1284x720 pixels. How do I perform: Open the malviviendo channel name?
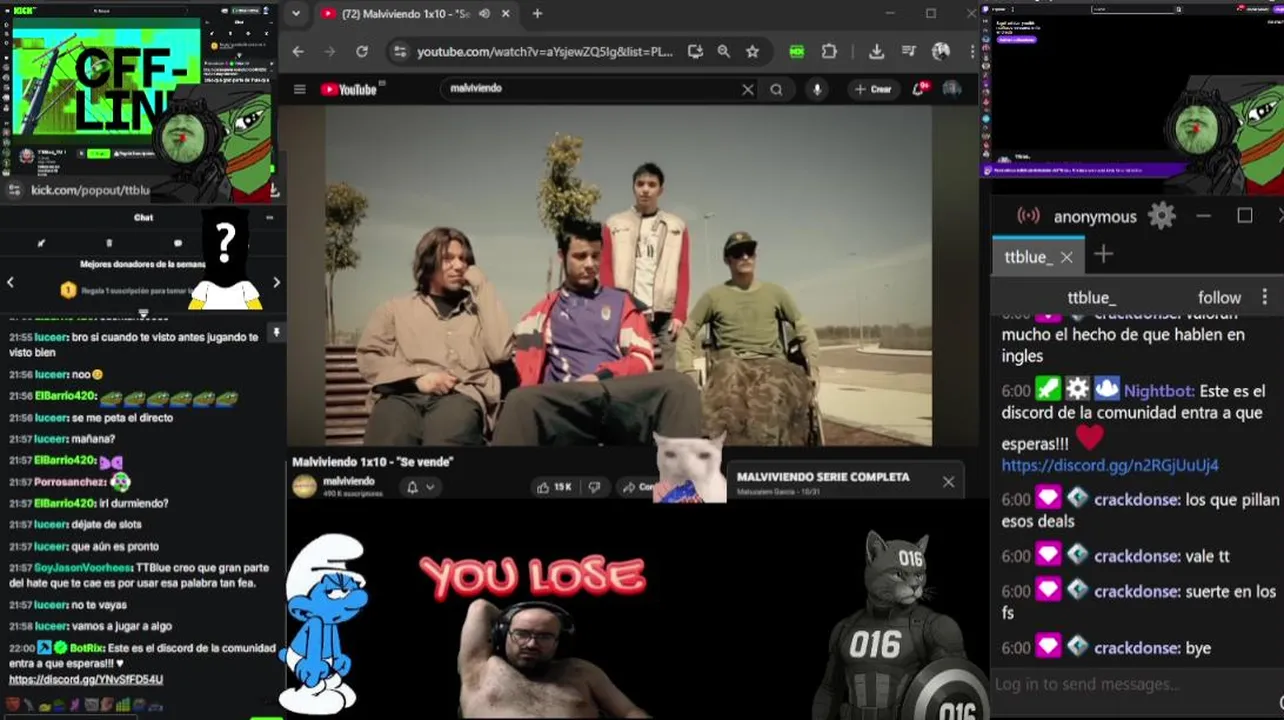tap(348, 481)
